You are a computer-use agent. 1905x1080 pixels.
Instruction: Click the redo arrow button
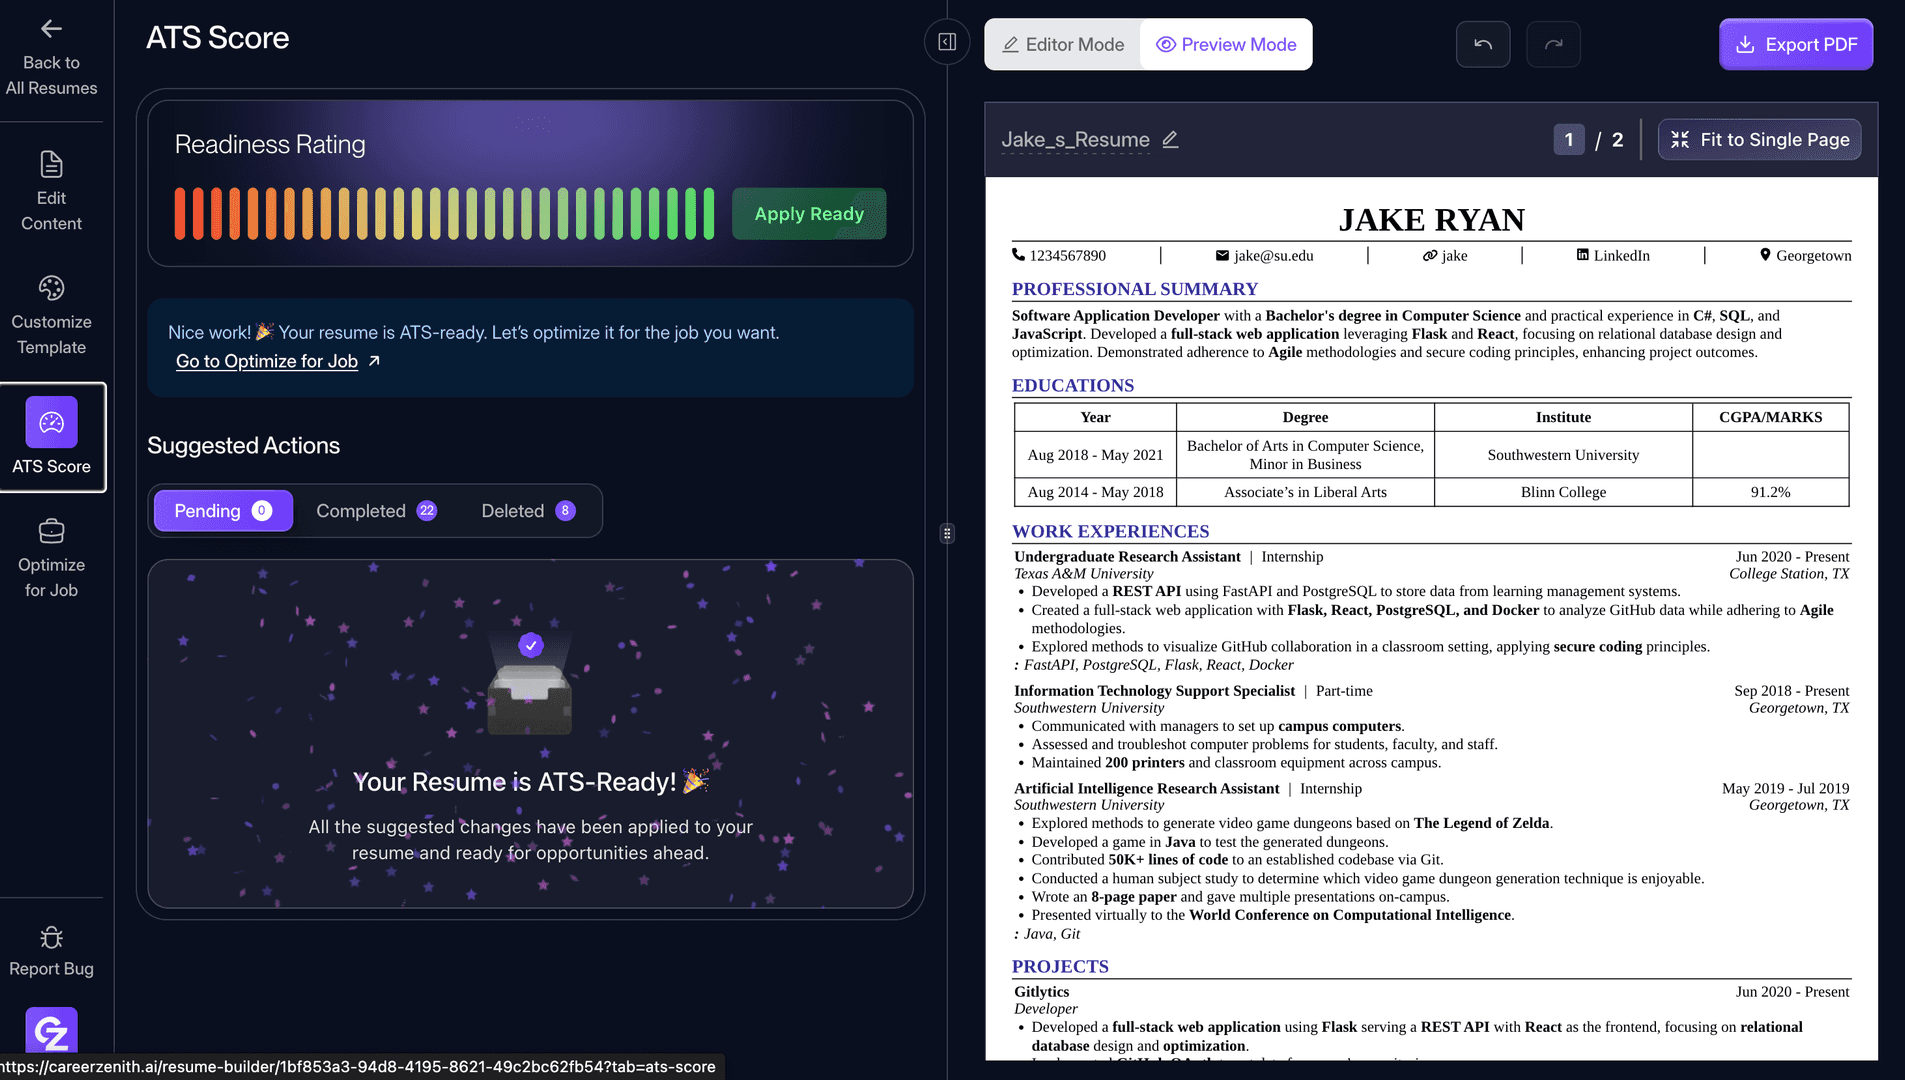click(1553, 44)
